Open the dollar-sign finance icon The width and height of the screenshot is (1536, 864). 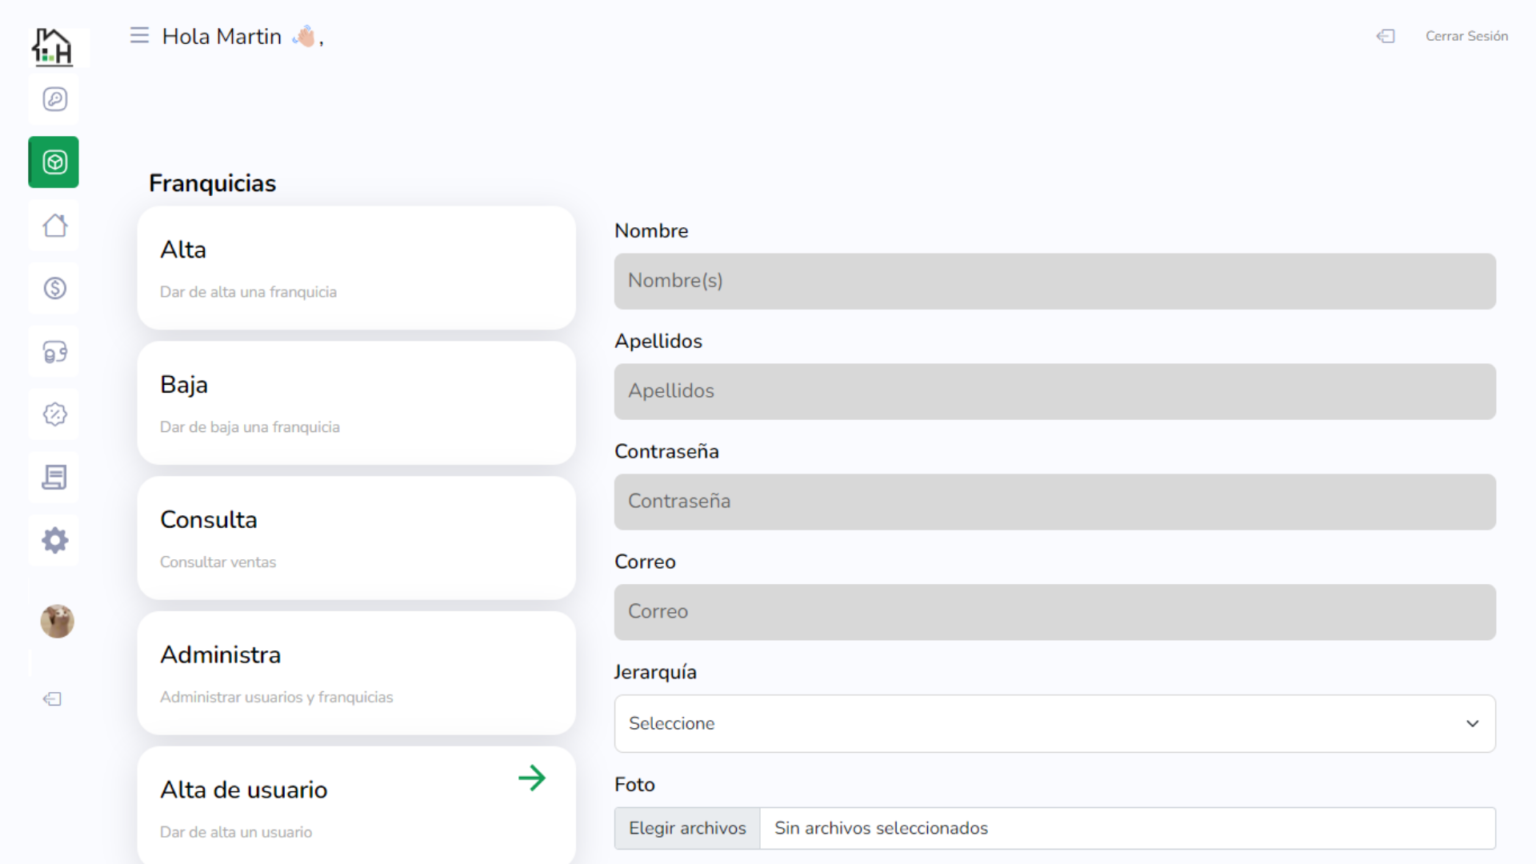54,288
